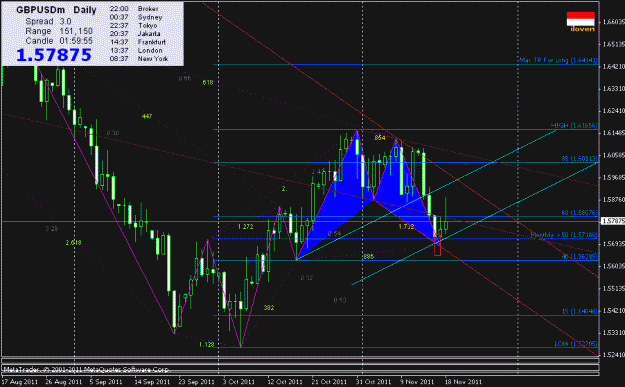
Task: Click the large blue 1.57875 price display
Action: [x=54, y=55]
